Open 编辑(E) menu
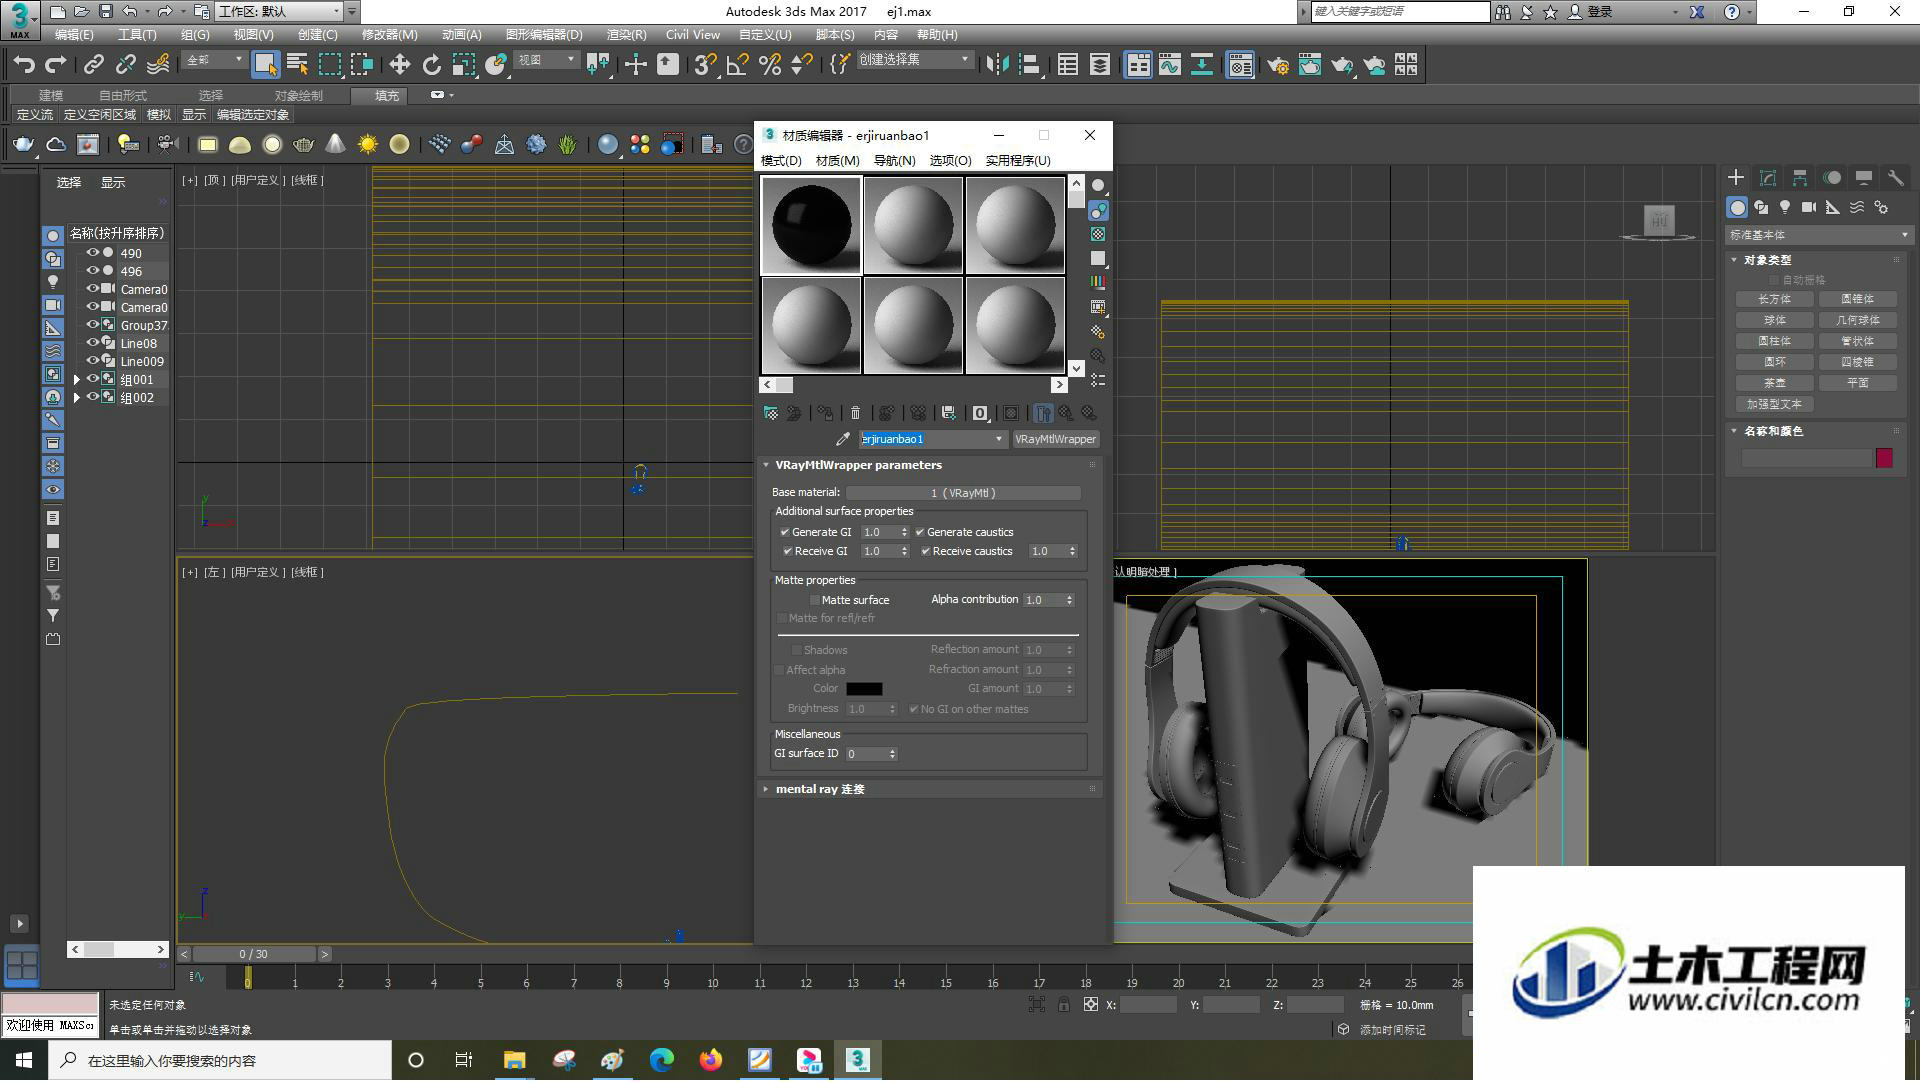Image resolution: width=1920 pixels, height=1082 pixels. 74,35
